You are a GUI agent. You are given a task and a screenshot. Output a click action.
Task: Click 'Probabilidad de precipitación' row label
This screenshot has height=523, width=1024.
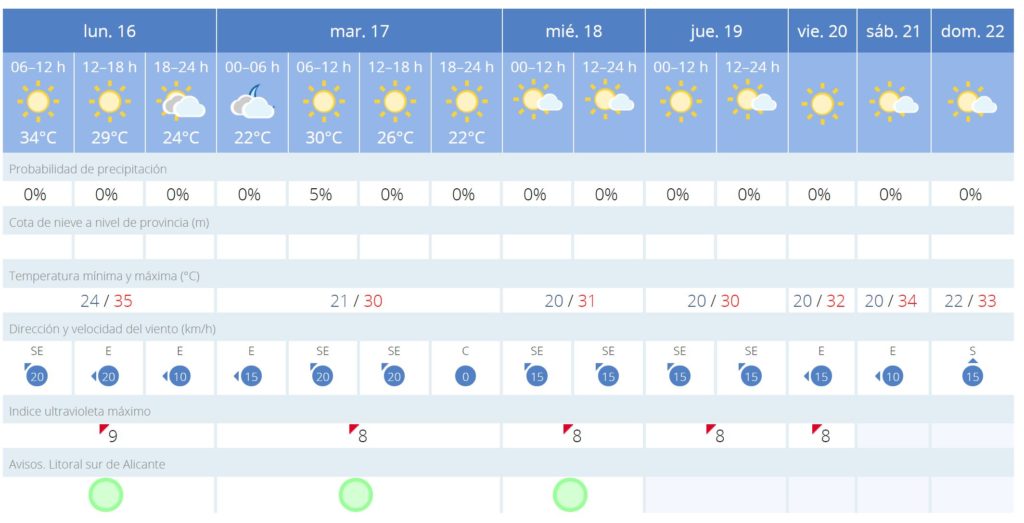coord(88,169)
